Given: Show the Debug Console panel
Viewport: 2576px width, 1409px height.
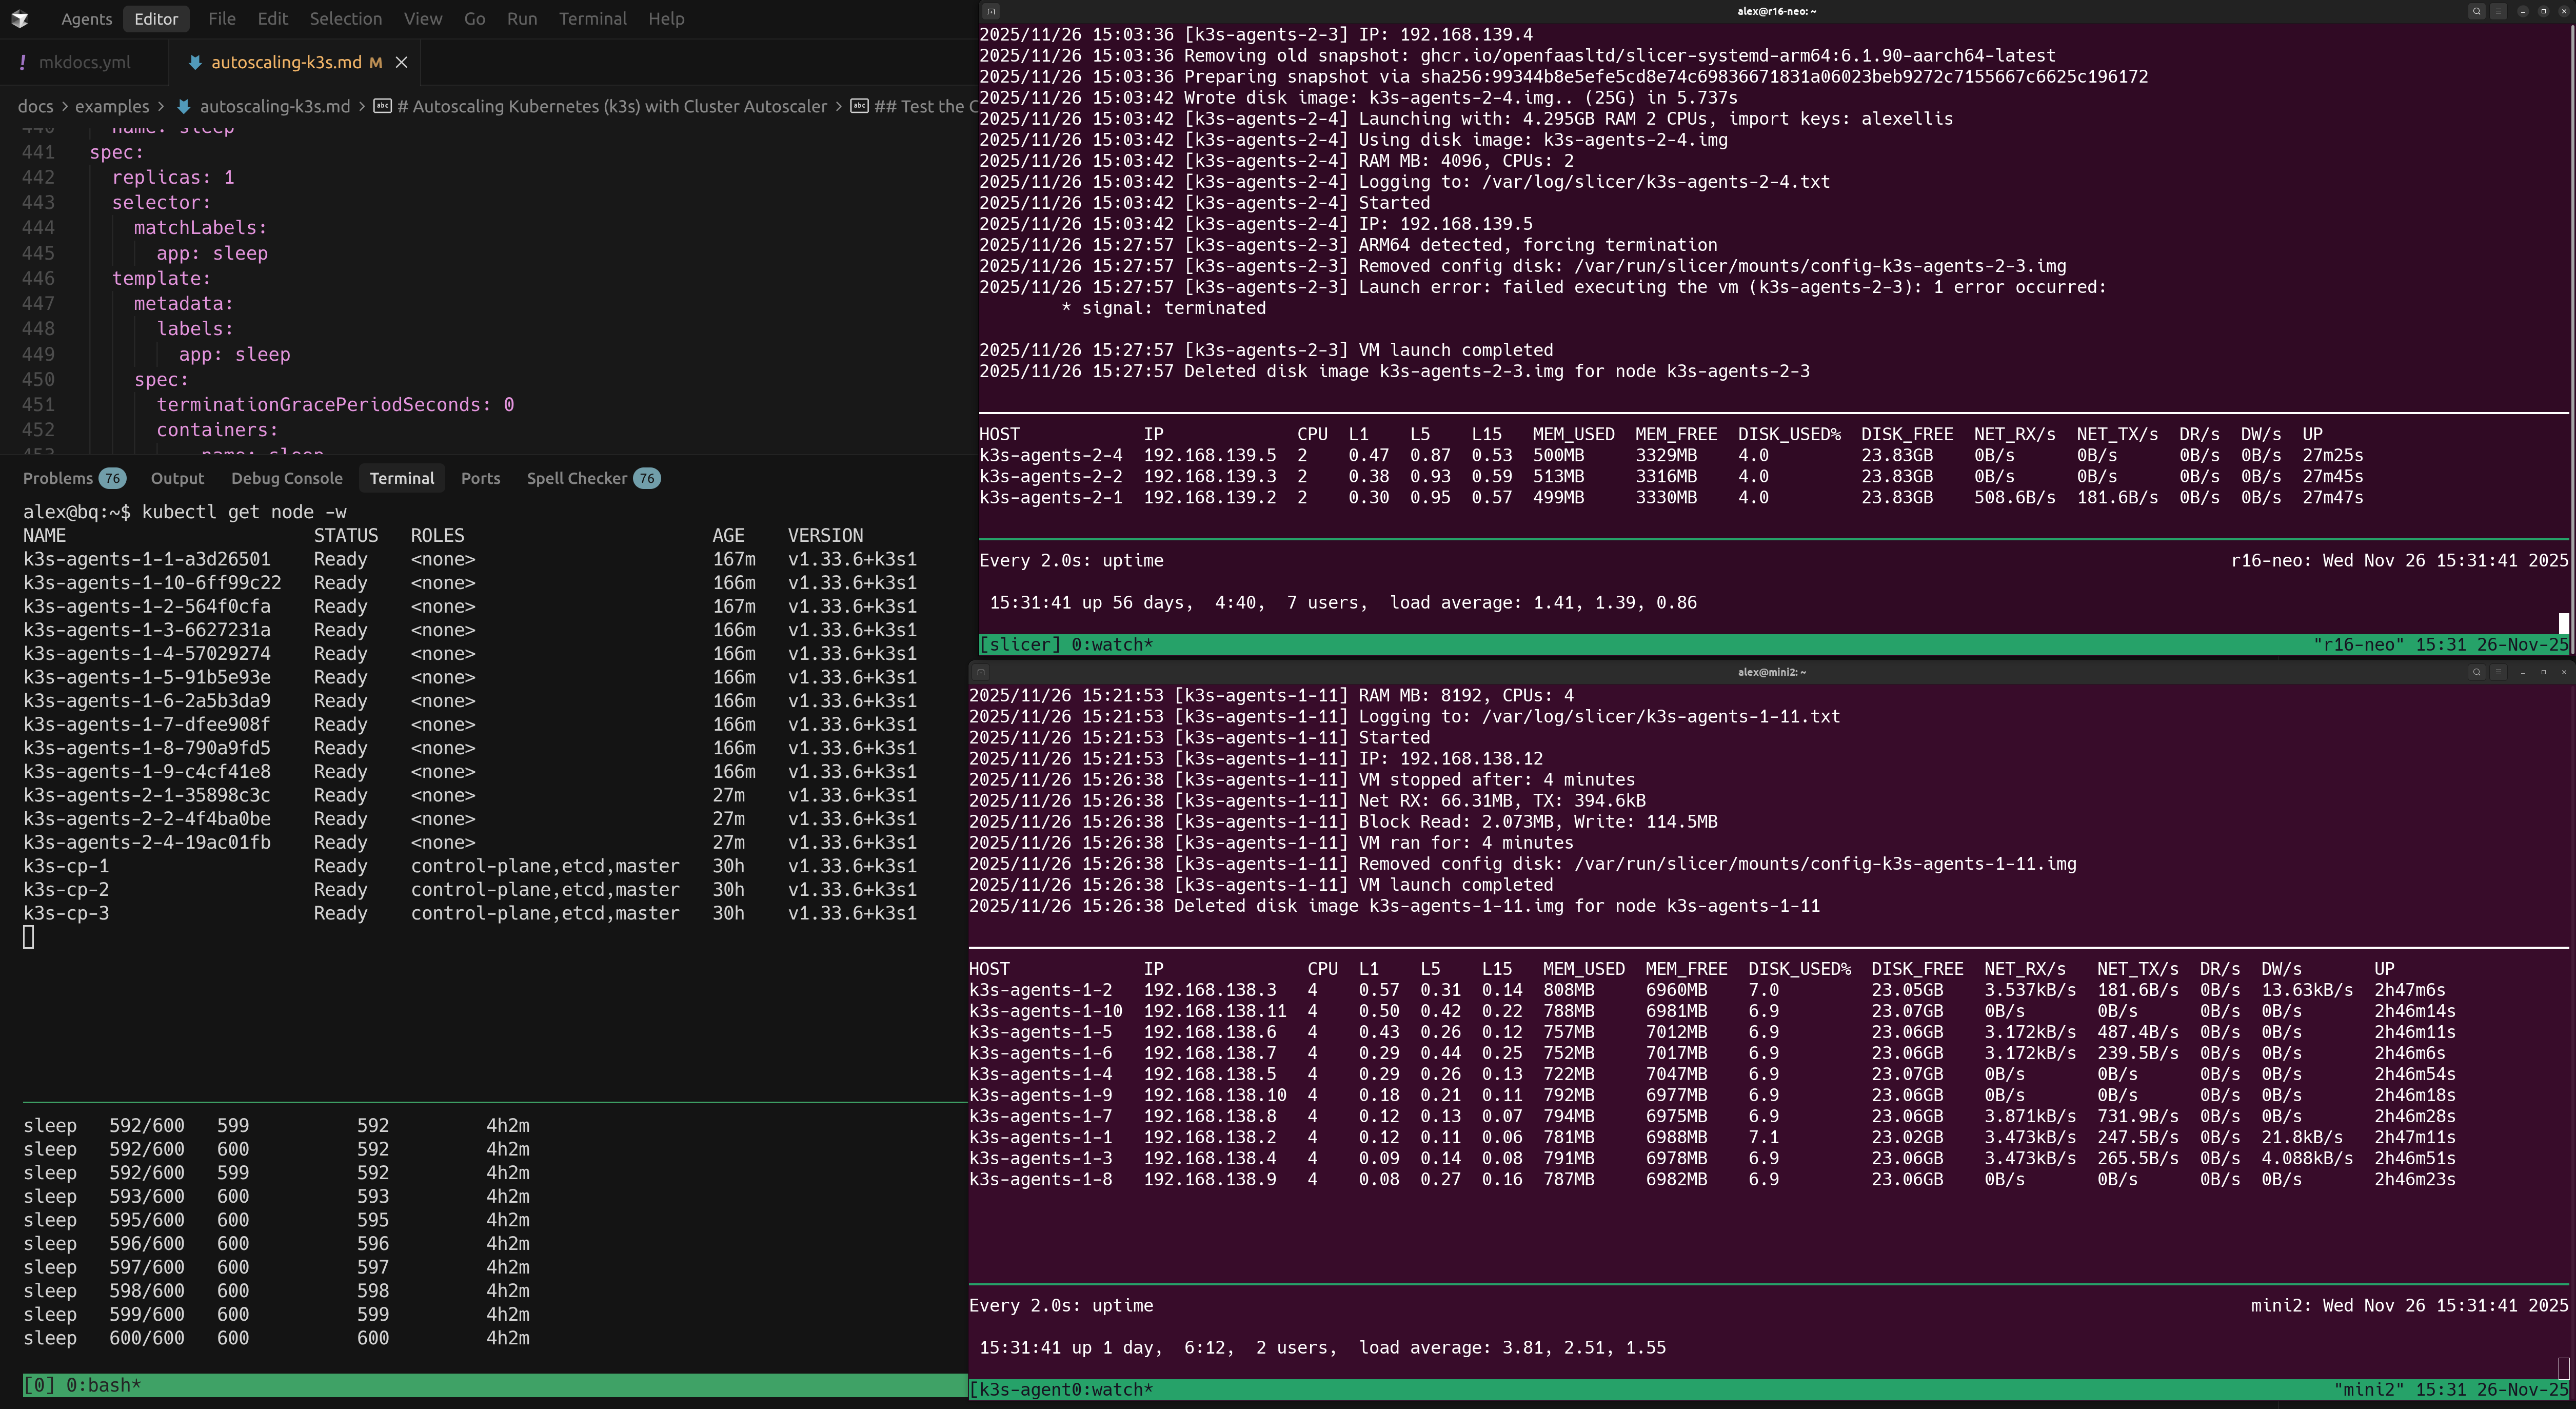Looking at the screenshot, I should [286, 478].
